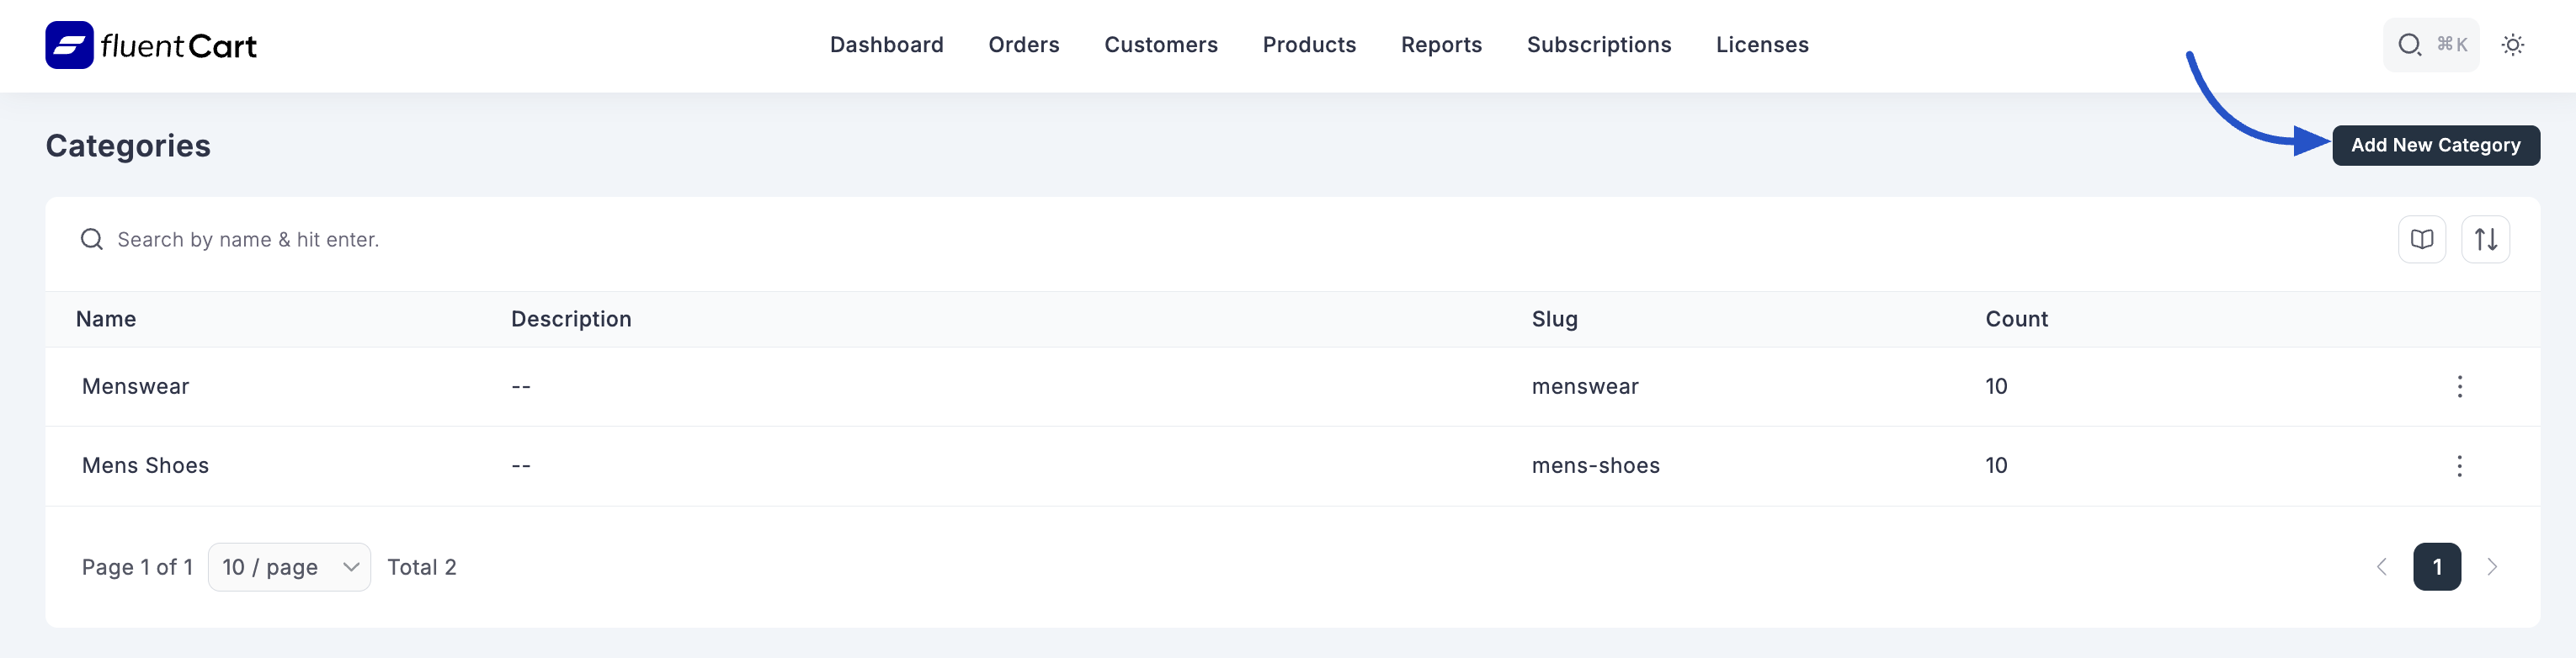Toggle light/dark theme sun icon
The width and height of the screenshot is (2576, 658).
2512,45
